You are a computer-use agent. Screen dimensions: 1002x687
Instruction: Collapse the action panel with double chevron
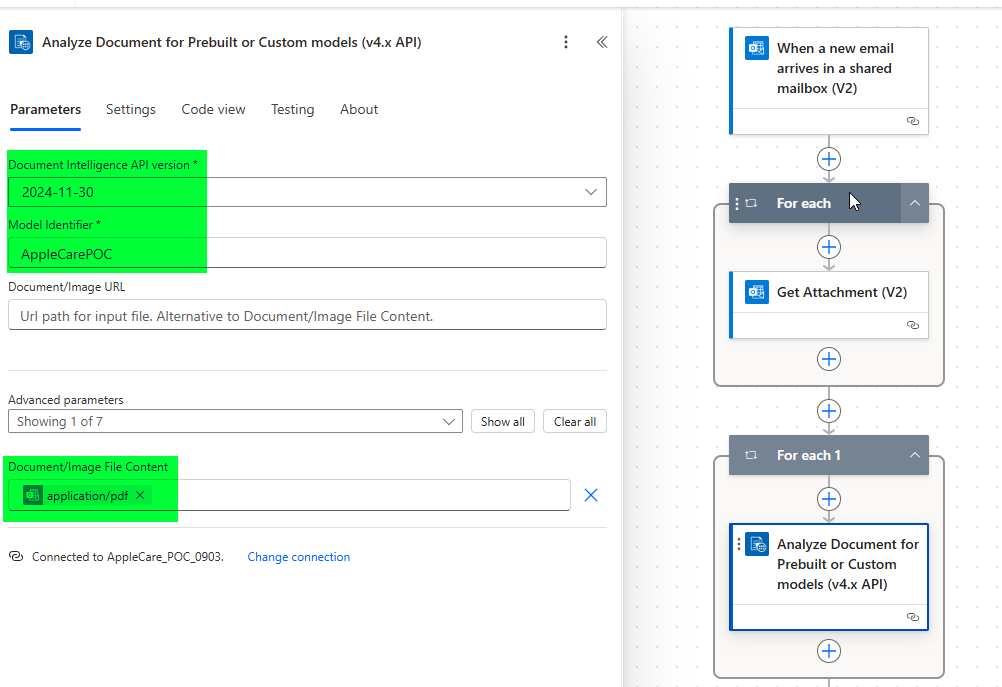(x=602, y=42)
